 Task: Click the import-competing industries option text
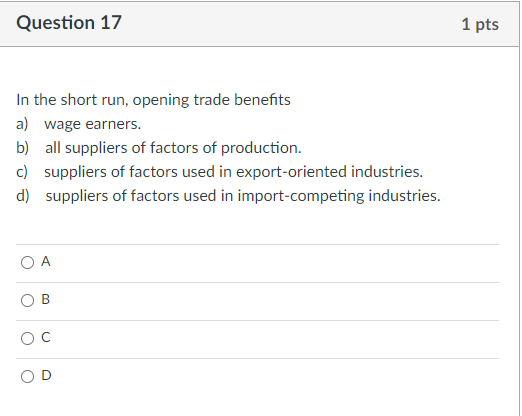coord(243,196)
